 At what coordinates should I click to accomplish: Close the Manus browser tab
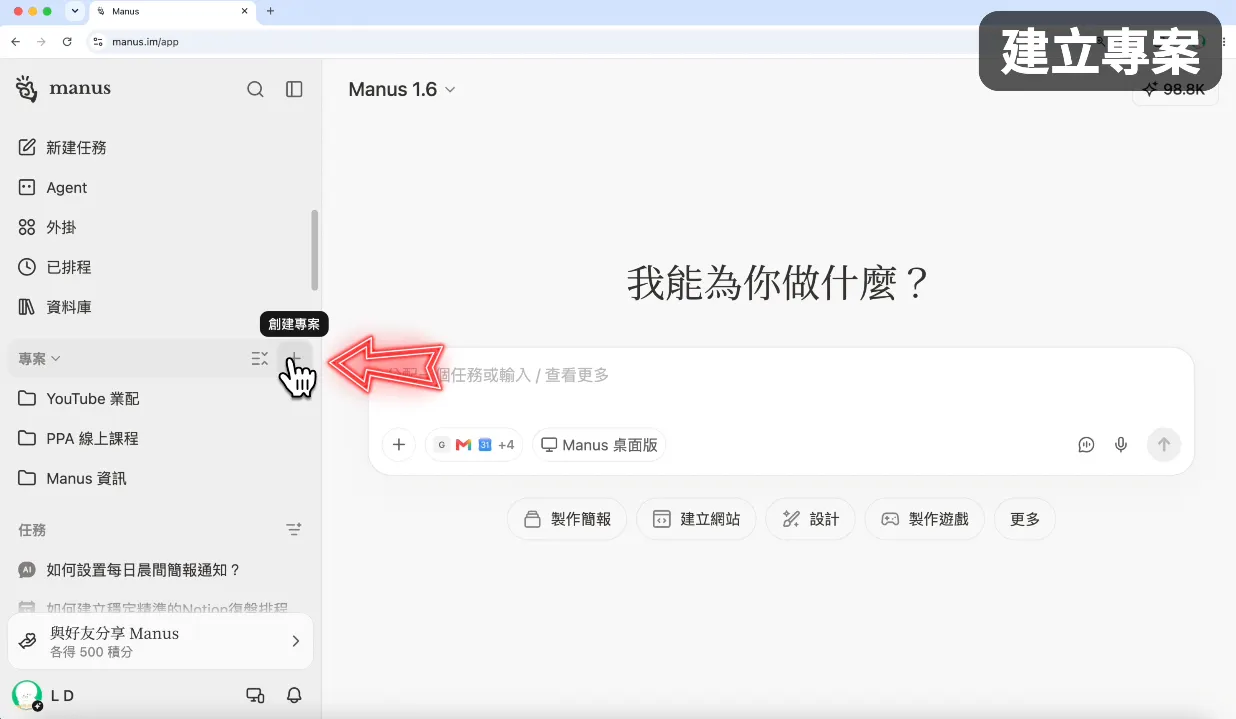point(244,11)
